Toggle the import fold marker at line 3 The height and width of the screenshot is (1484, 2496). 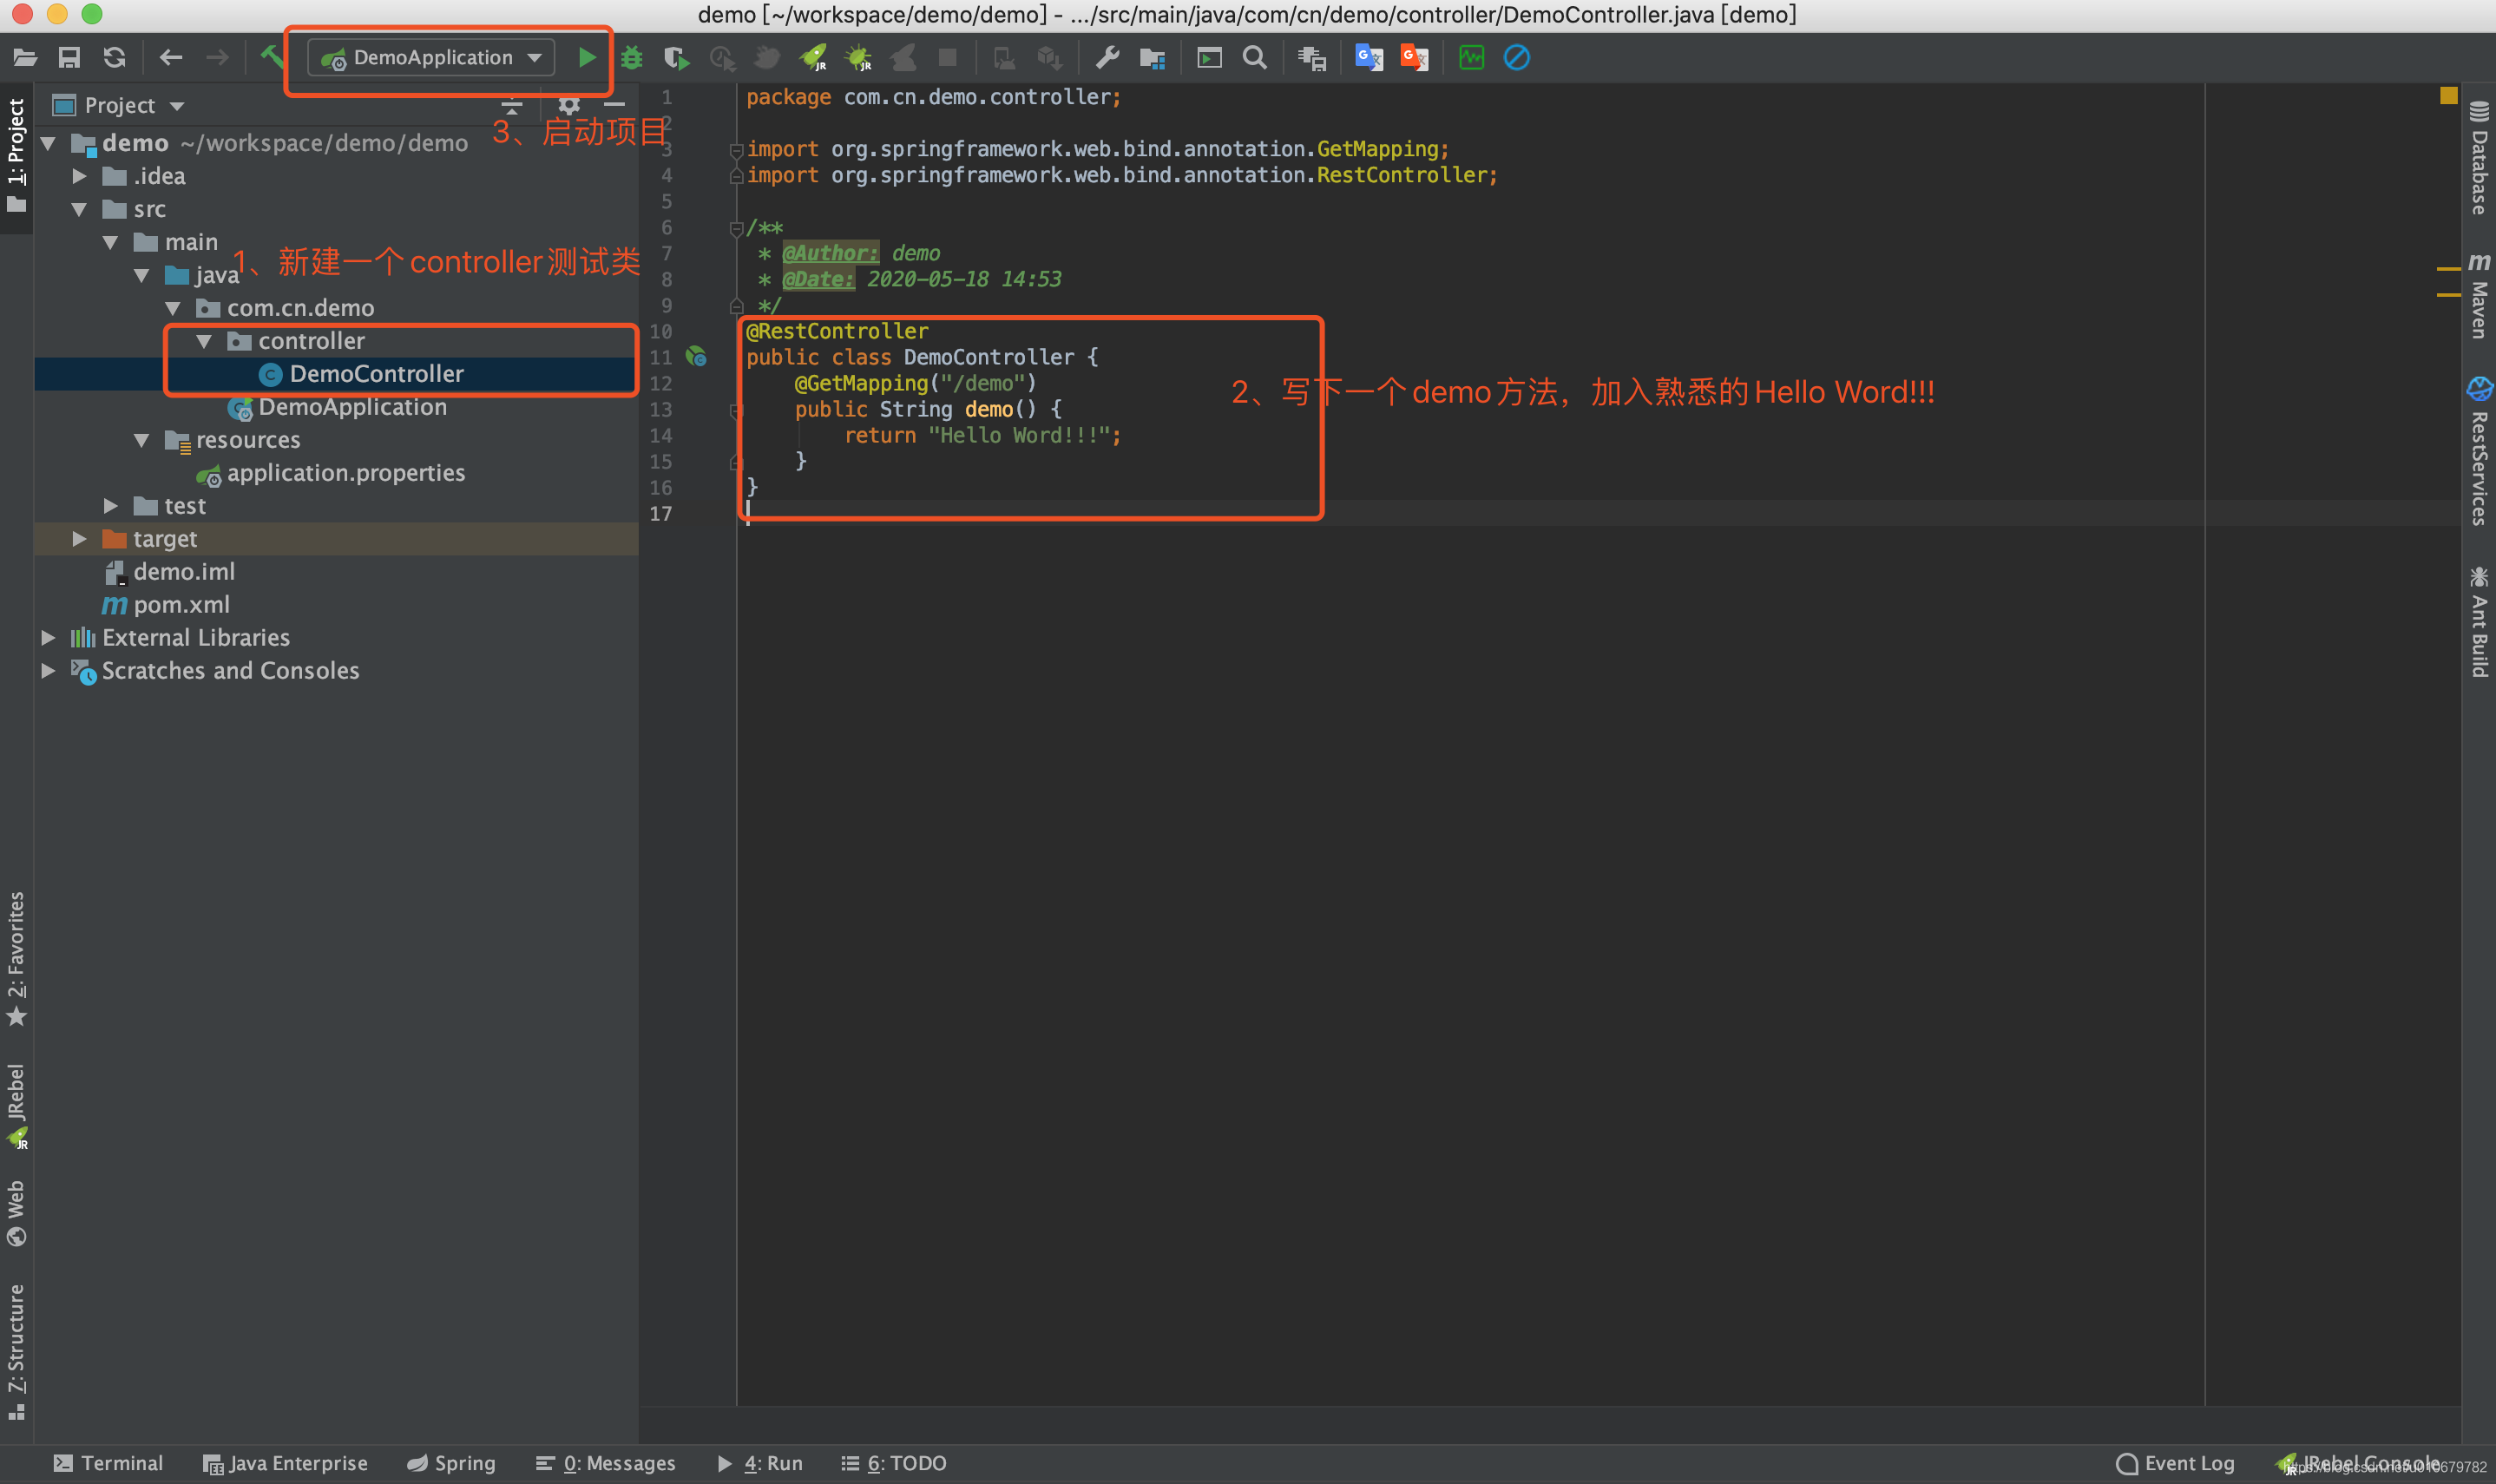[735, 149]
